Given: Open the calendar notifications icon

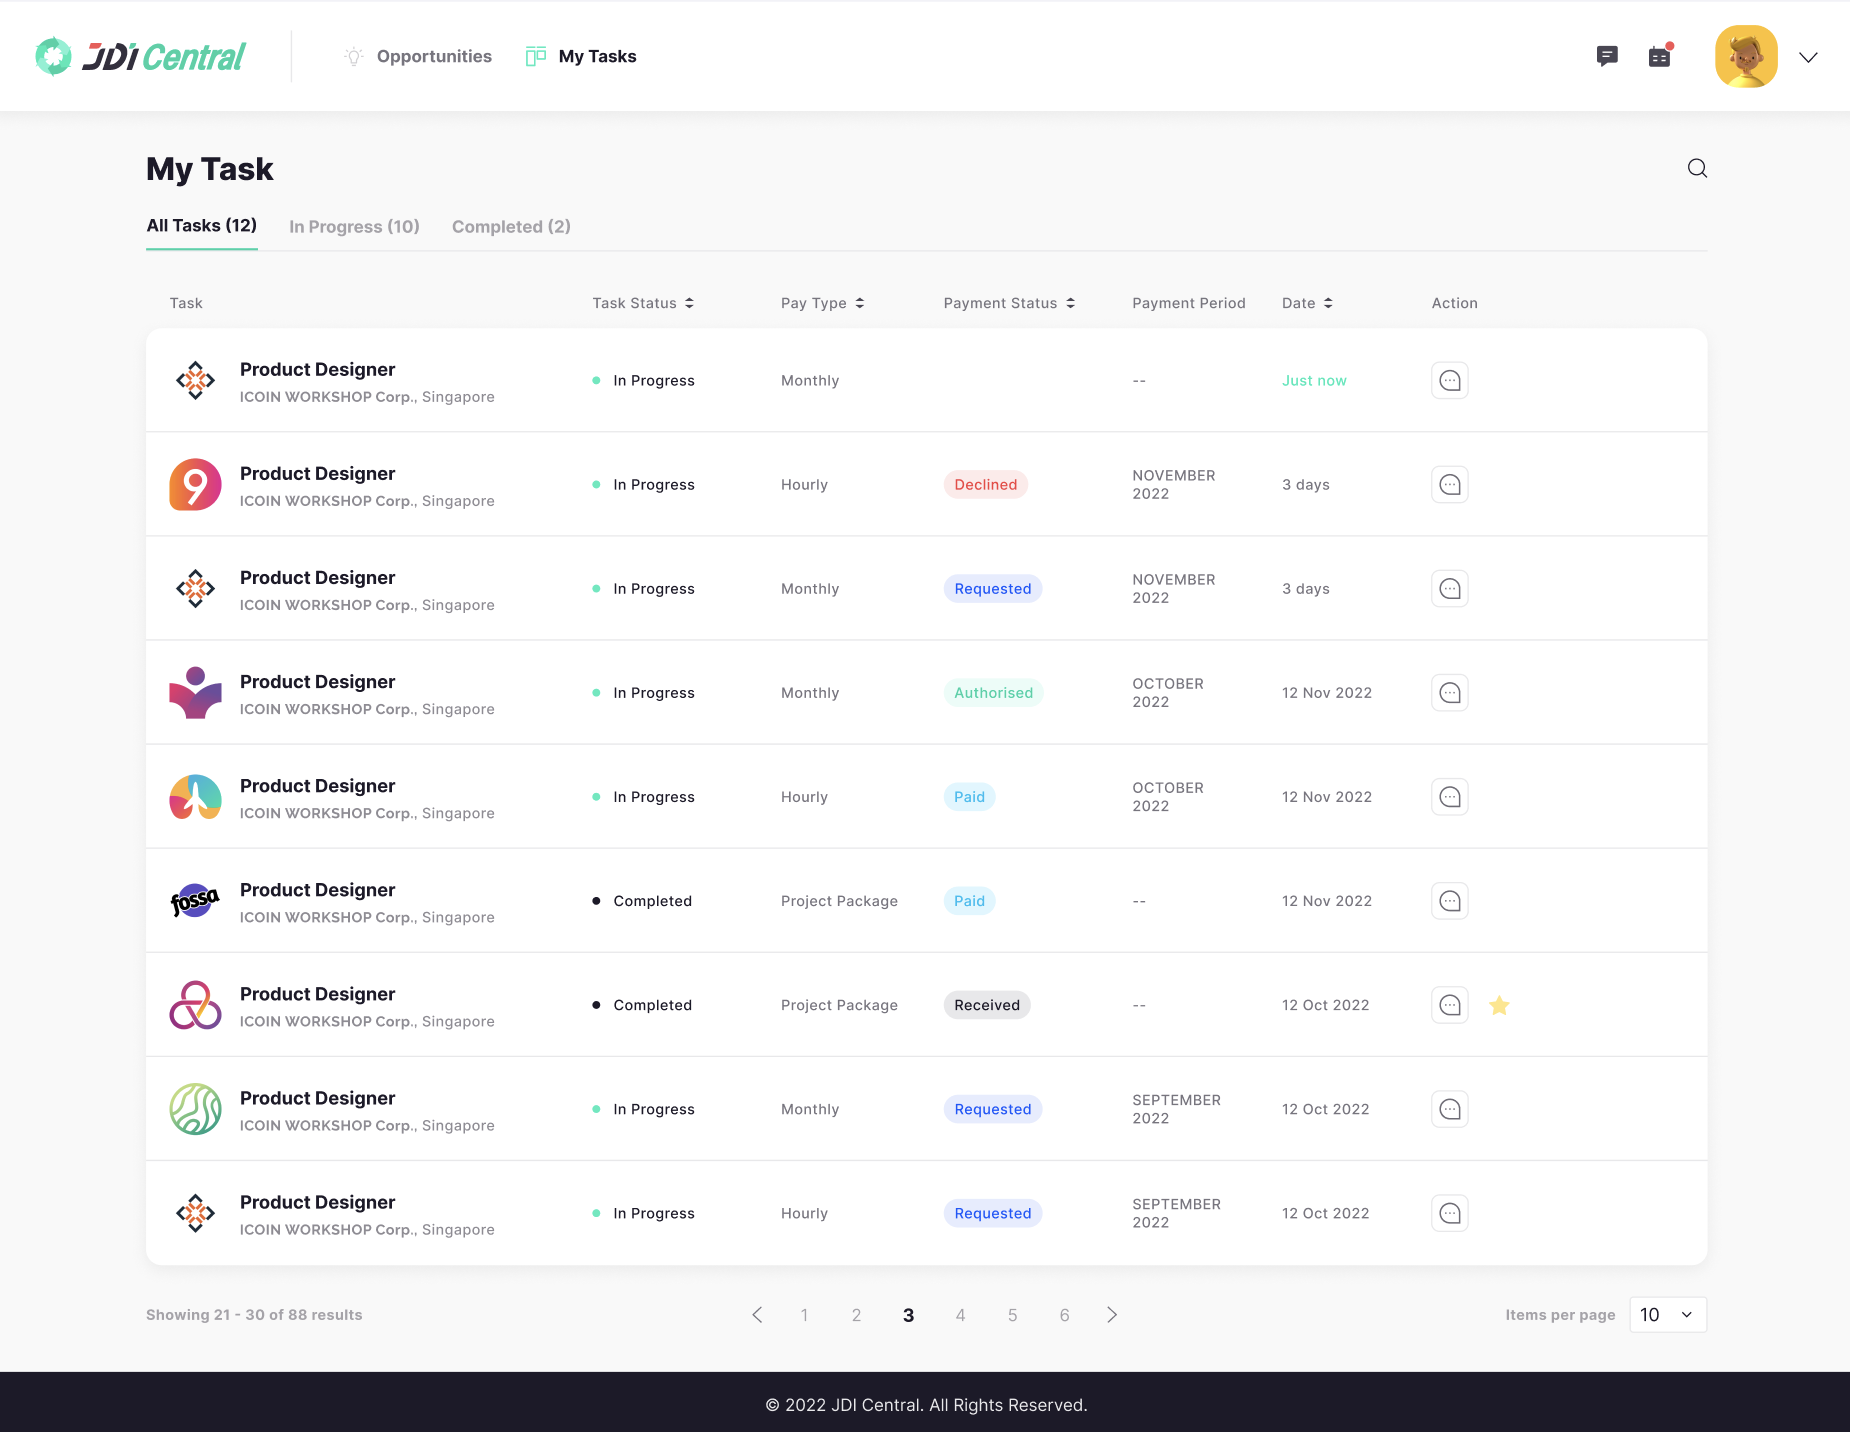Looking at the screenshot, I should coord(1660,56).
